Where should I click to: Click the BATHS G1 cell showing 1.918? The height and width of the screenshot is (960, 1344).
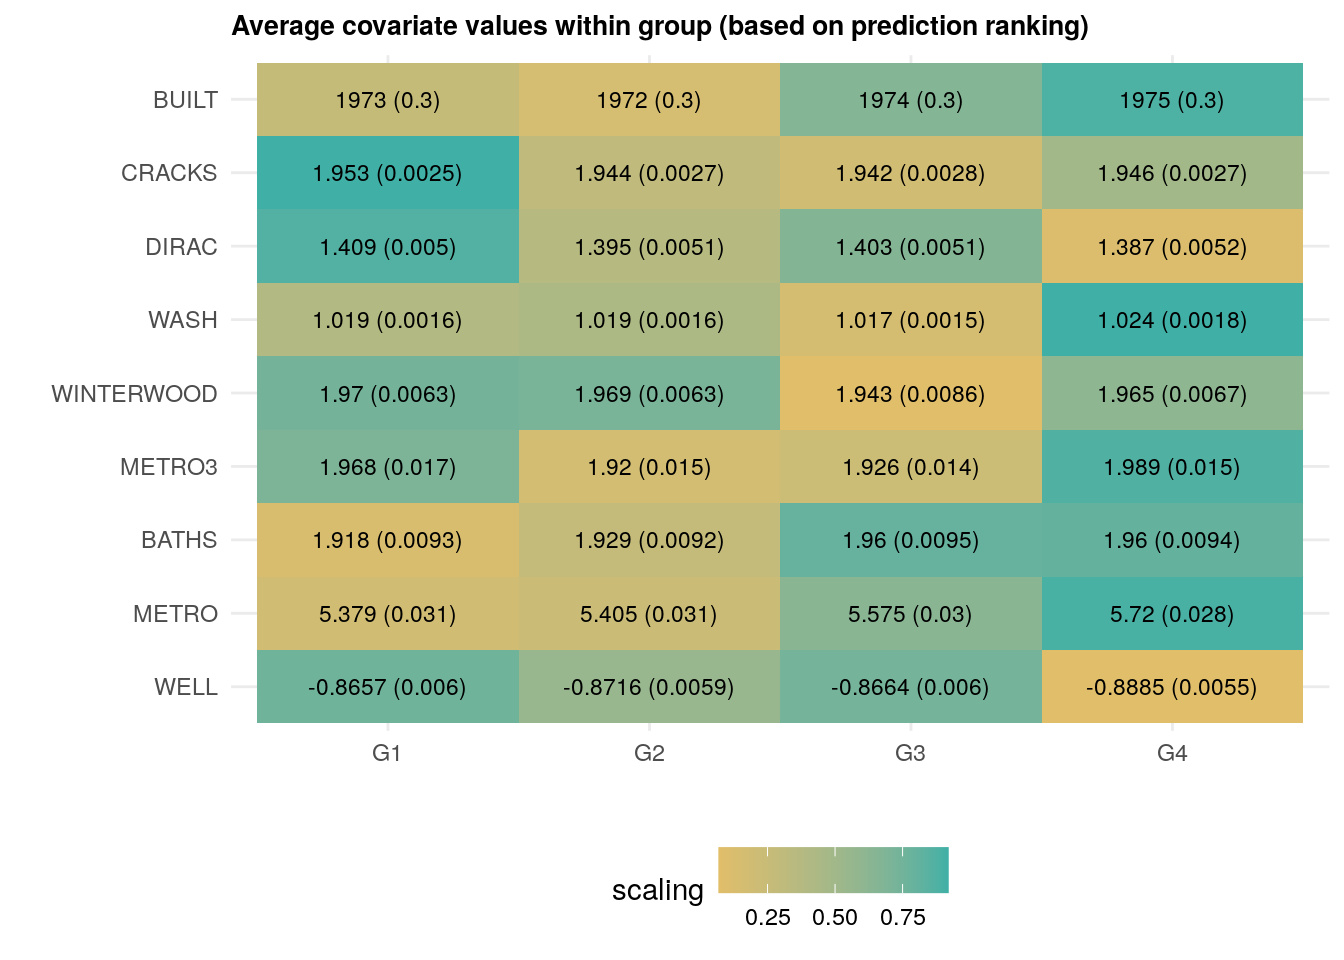coord(388,540)
